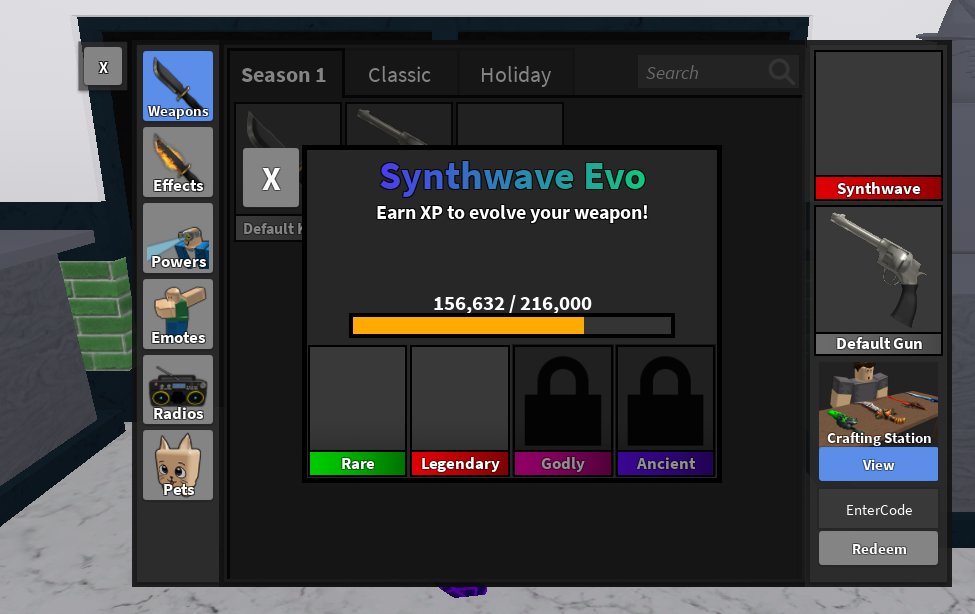The height and width of the screenshot is (614, 975).
Task: Open the Effects category
Action: pyautogui.click(x=178, y=162)
